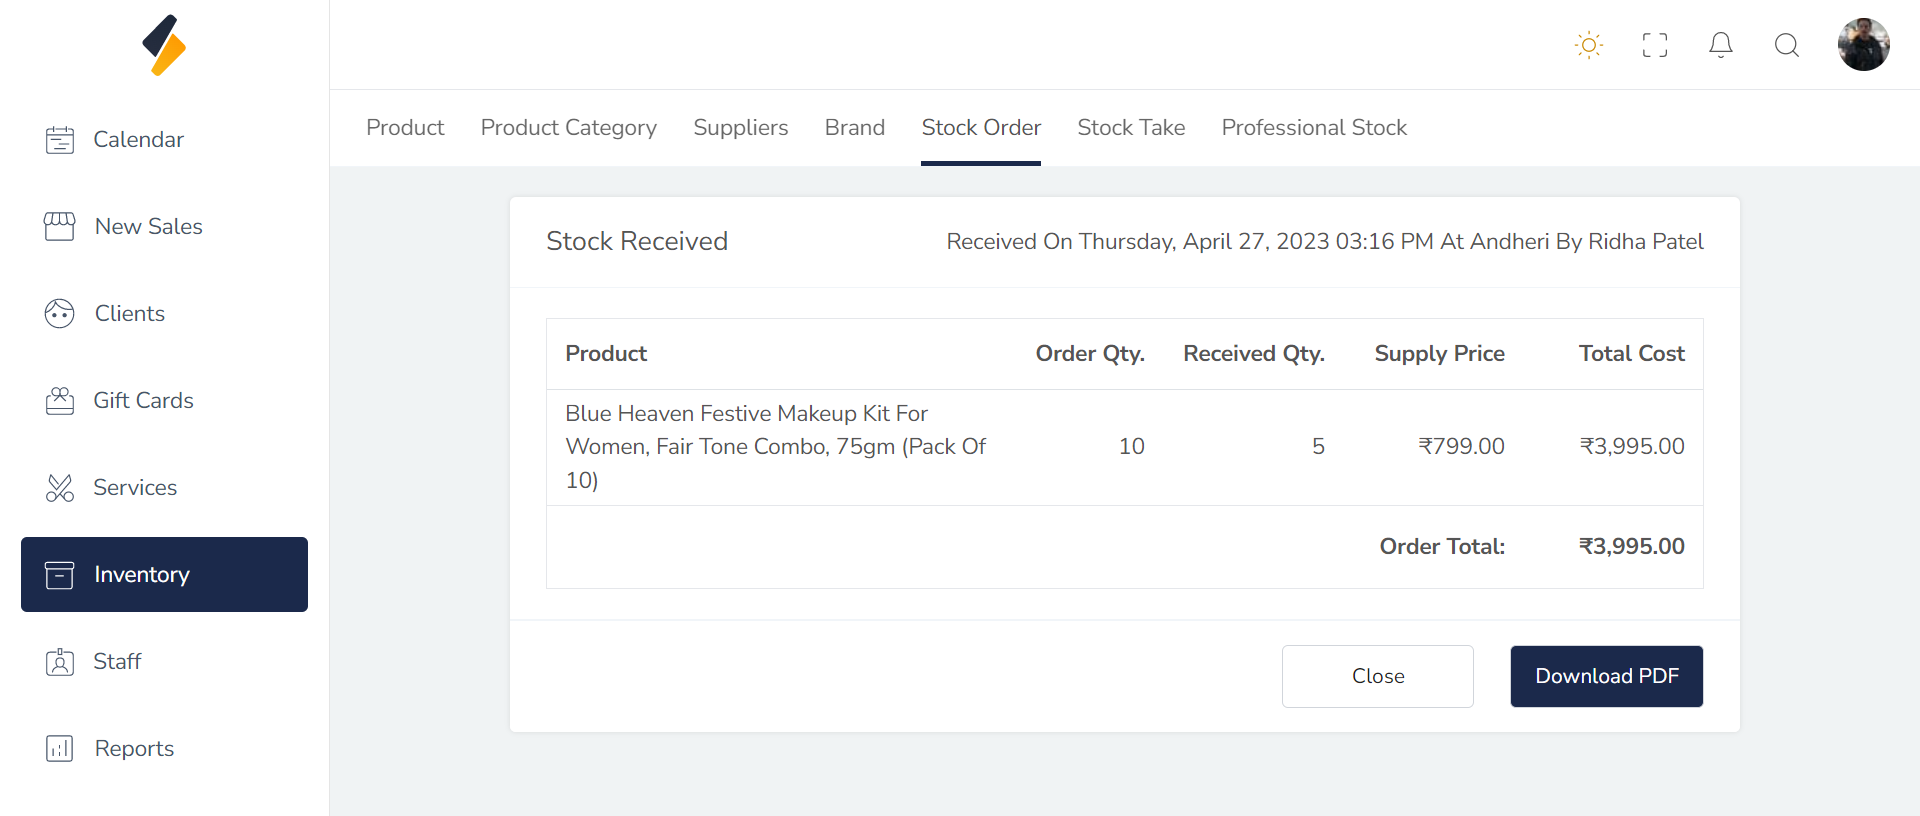Switch to the Product tab
1920x816 pixels.
tap(405, 128)
